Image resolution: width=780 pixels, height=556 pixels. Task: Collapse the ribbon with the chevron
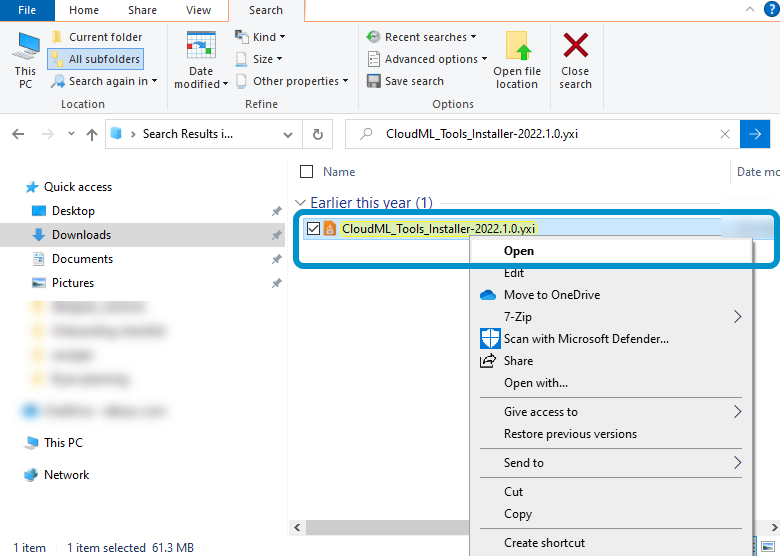point(750,9)
